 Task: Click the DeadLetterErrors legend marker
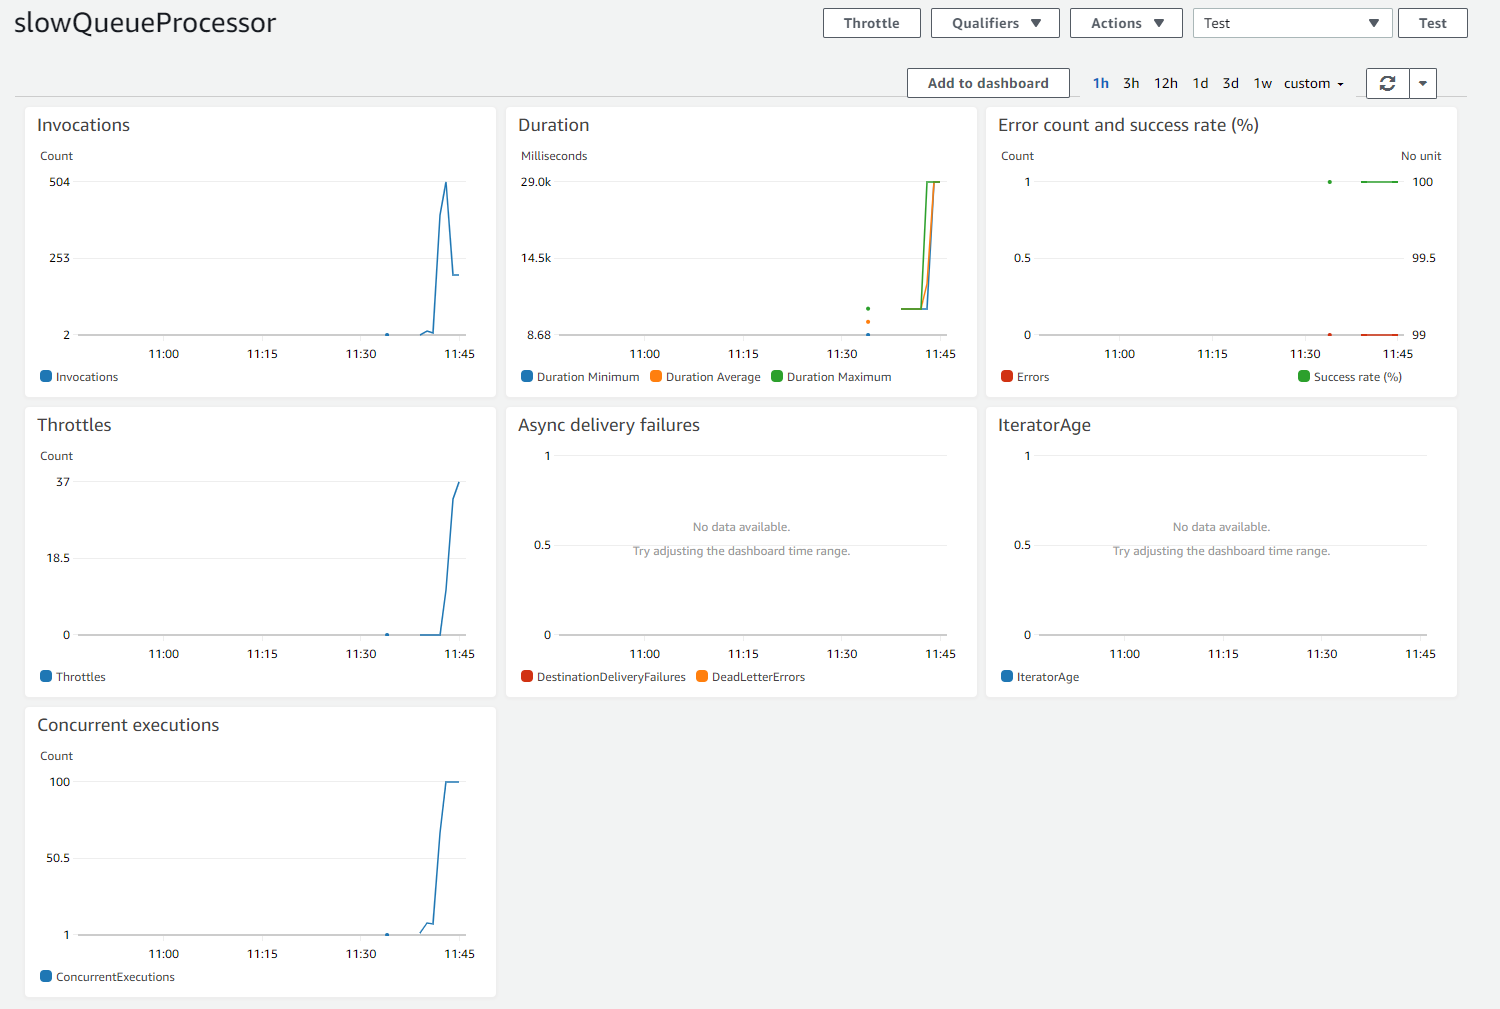(703, 677)
